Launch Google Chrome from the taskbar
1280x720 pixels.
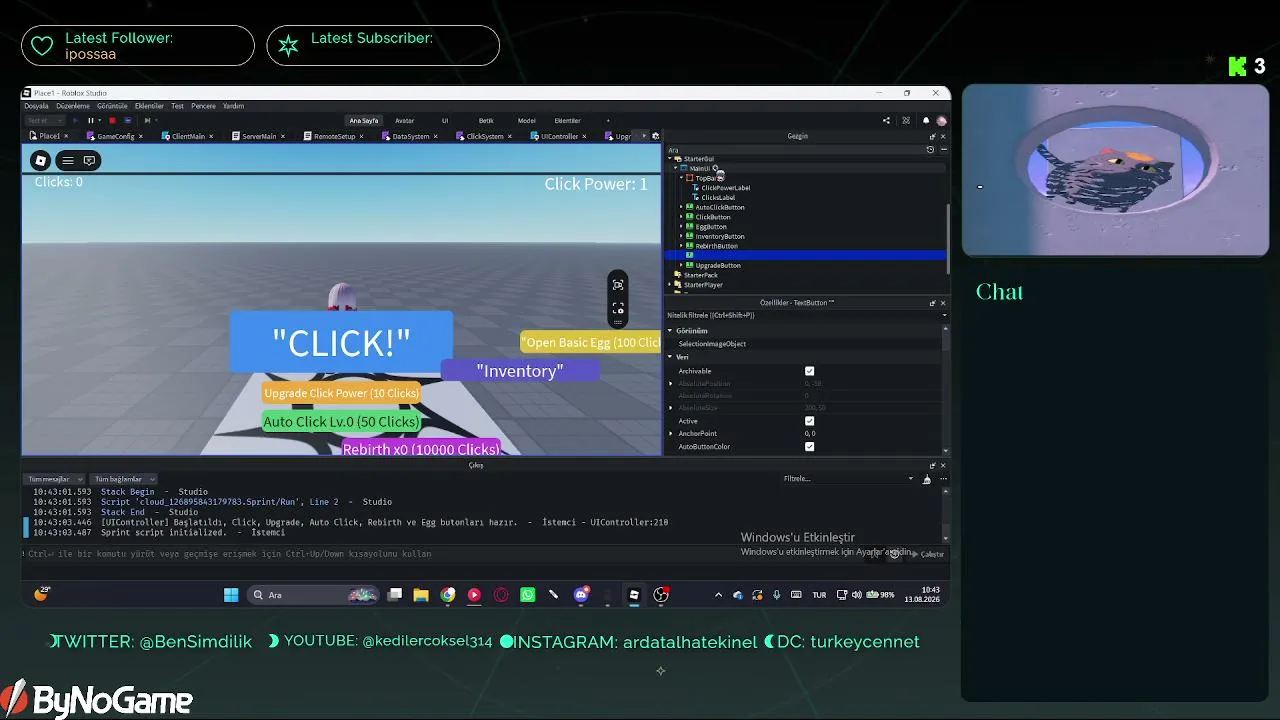448,595
